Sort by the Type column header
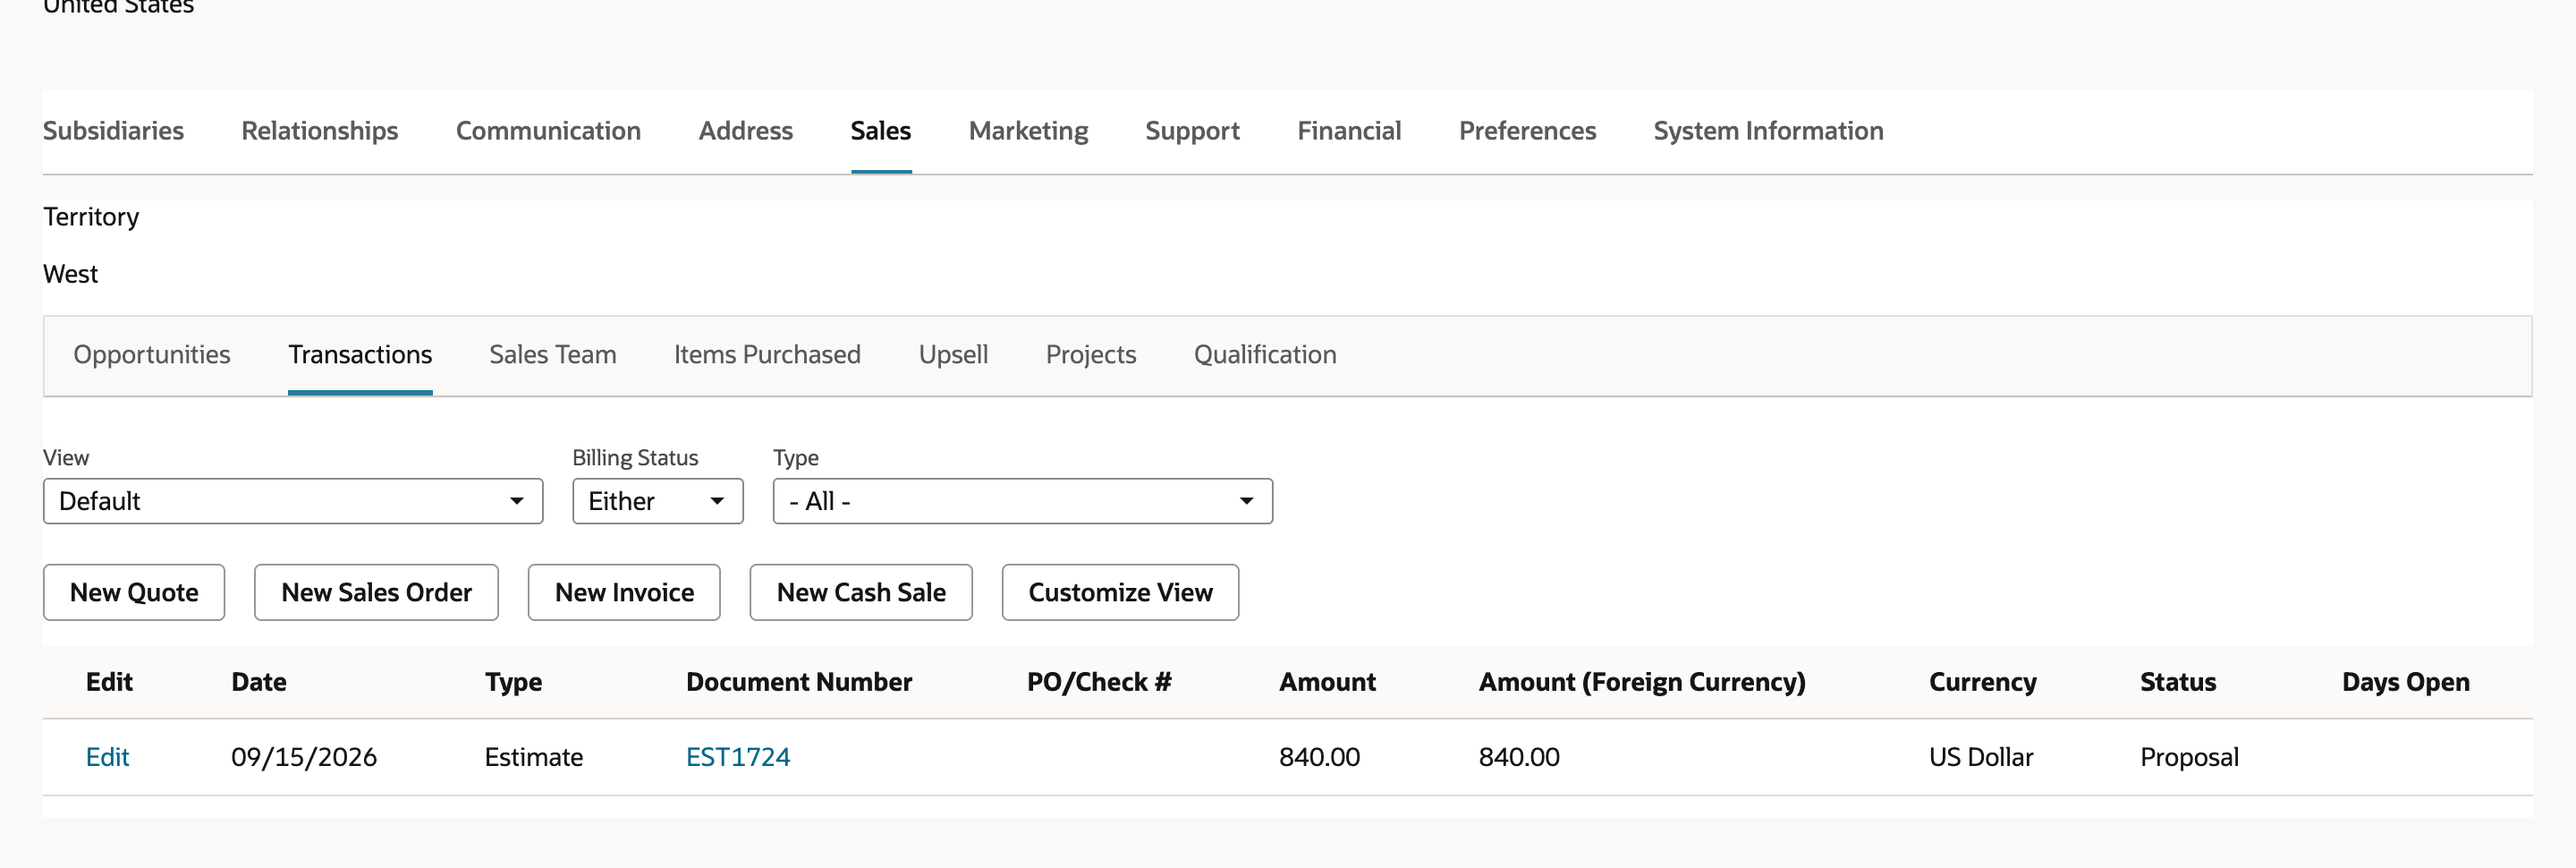Viewport: 2576px width, 868px height. (x=513, y=682)
